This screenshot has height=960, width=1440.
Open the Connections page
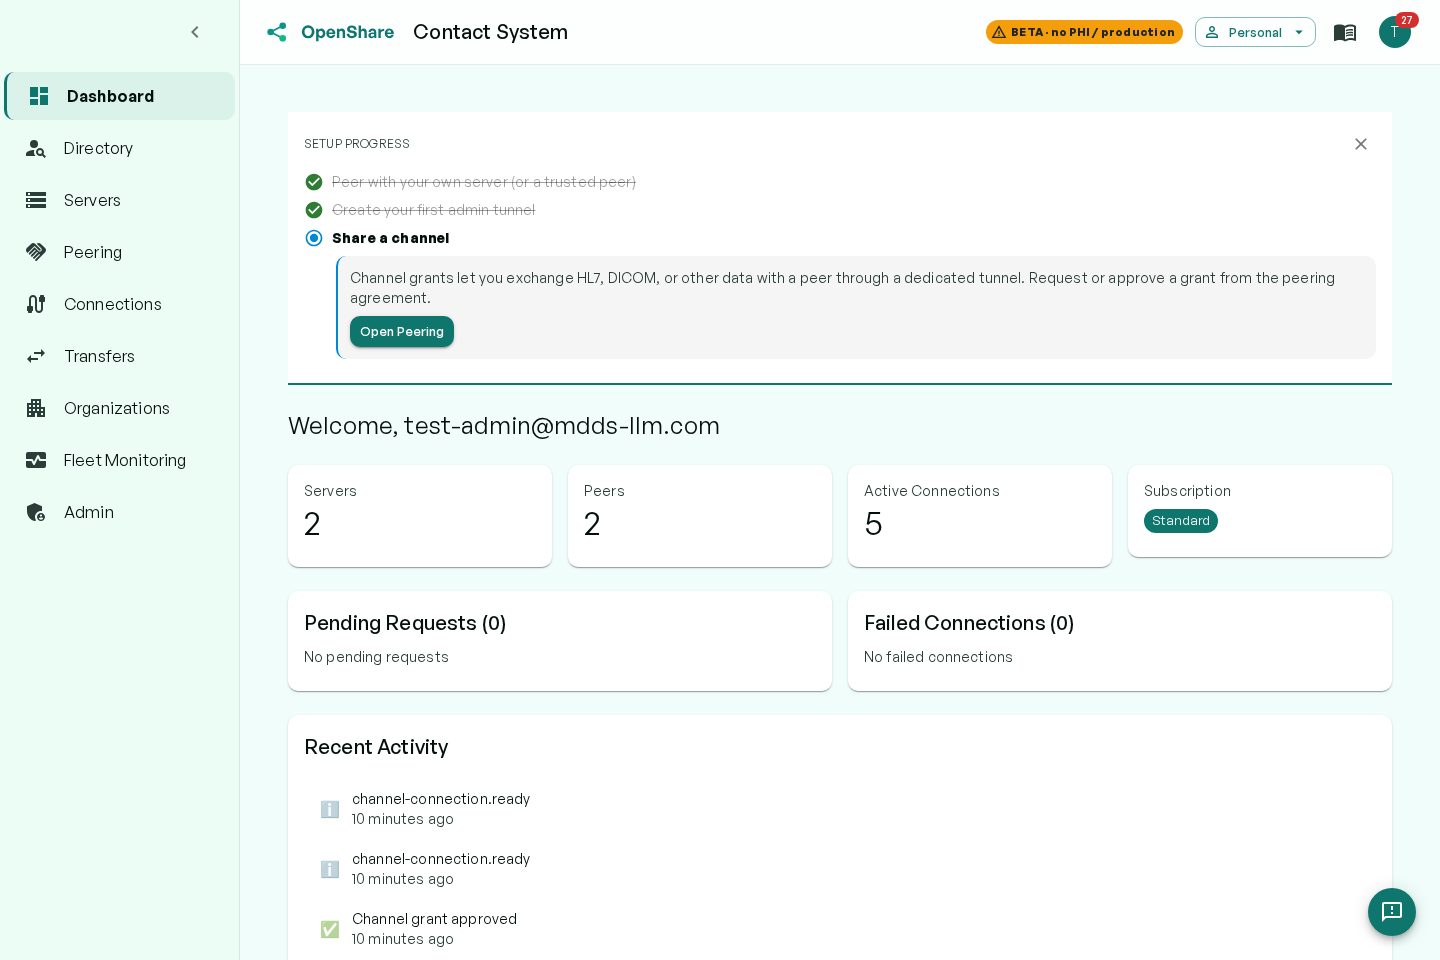click(x=120, y=304)
